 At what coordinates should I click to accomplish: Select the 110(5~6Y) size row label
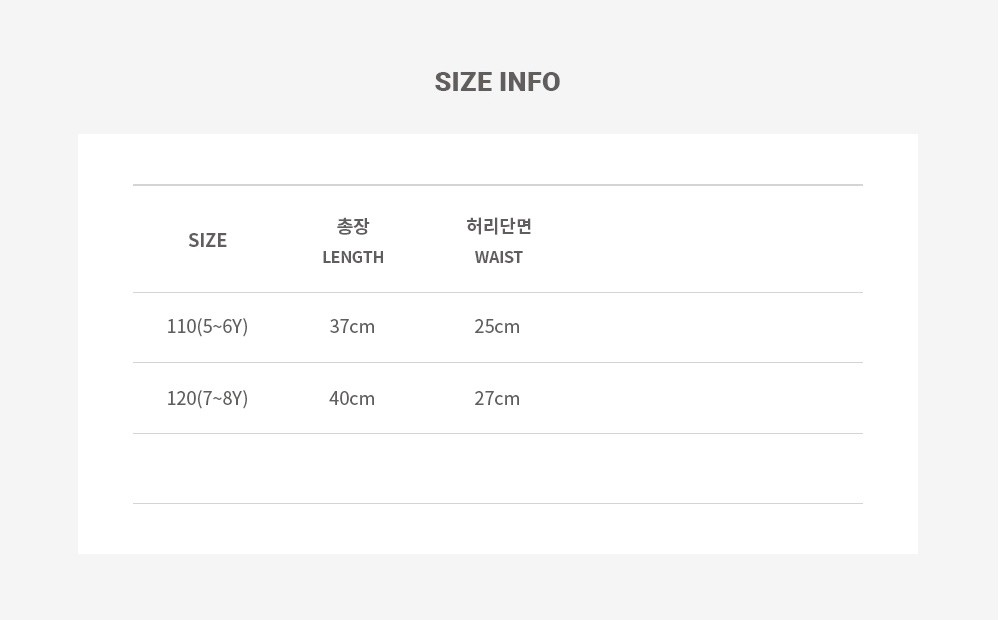(x=207, y=327)
